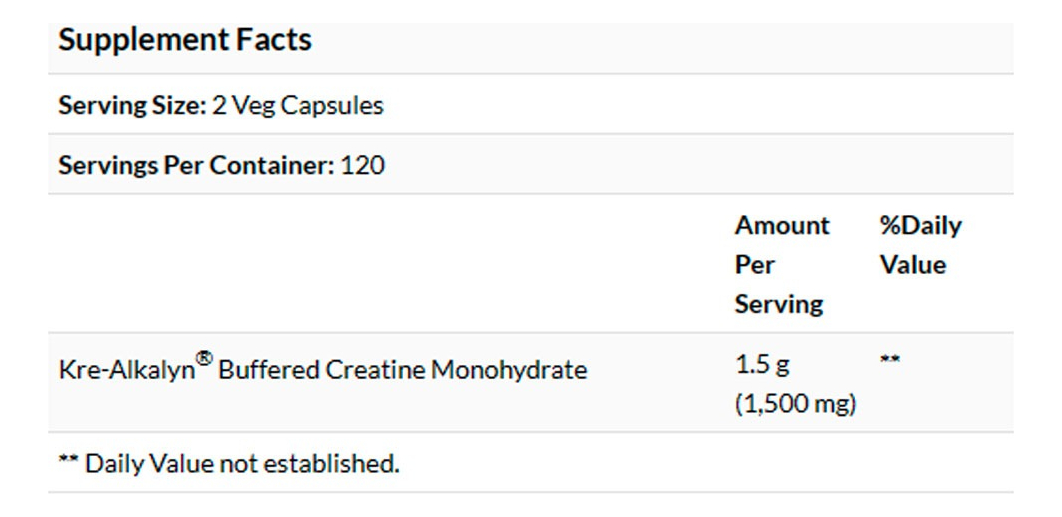Click the Kre-Alkalyn ingredient name
The width and height of the screenshot is (1062, 517).
pos(126,370)
